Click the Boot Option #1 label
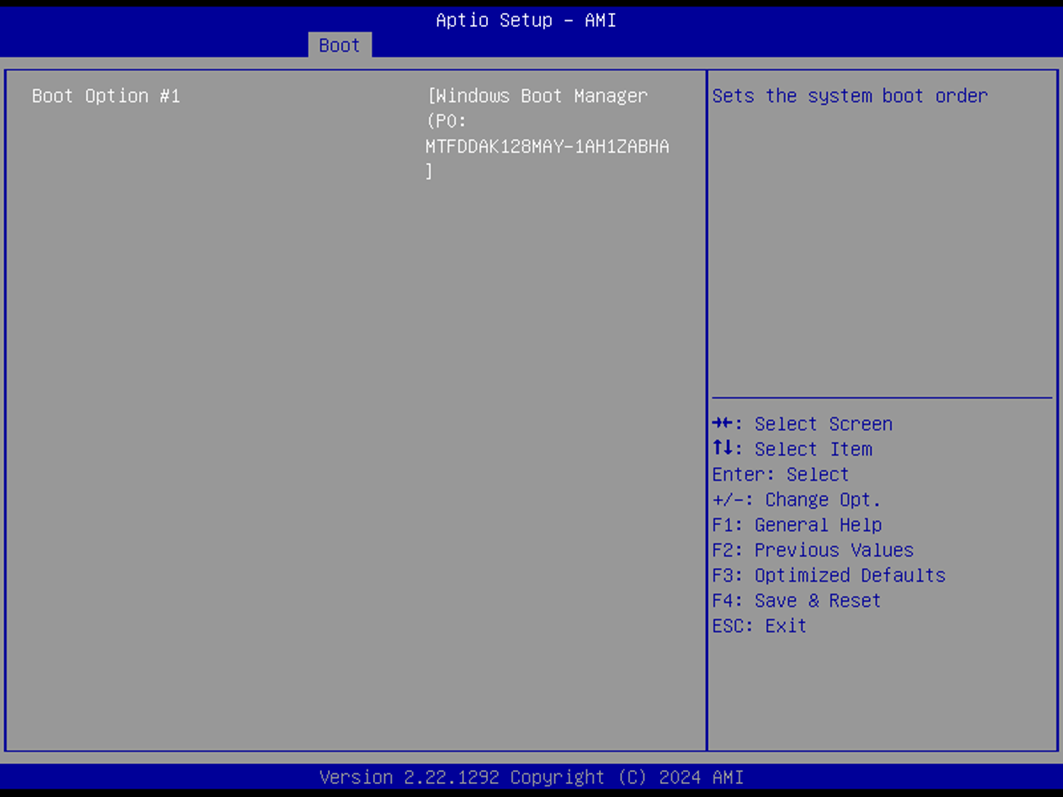This screenshot has height=797, width=1063. [x=106, y=96]
